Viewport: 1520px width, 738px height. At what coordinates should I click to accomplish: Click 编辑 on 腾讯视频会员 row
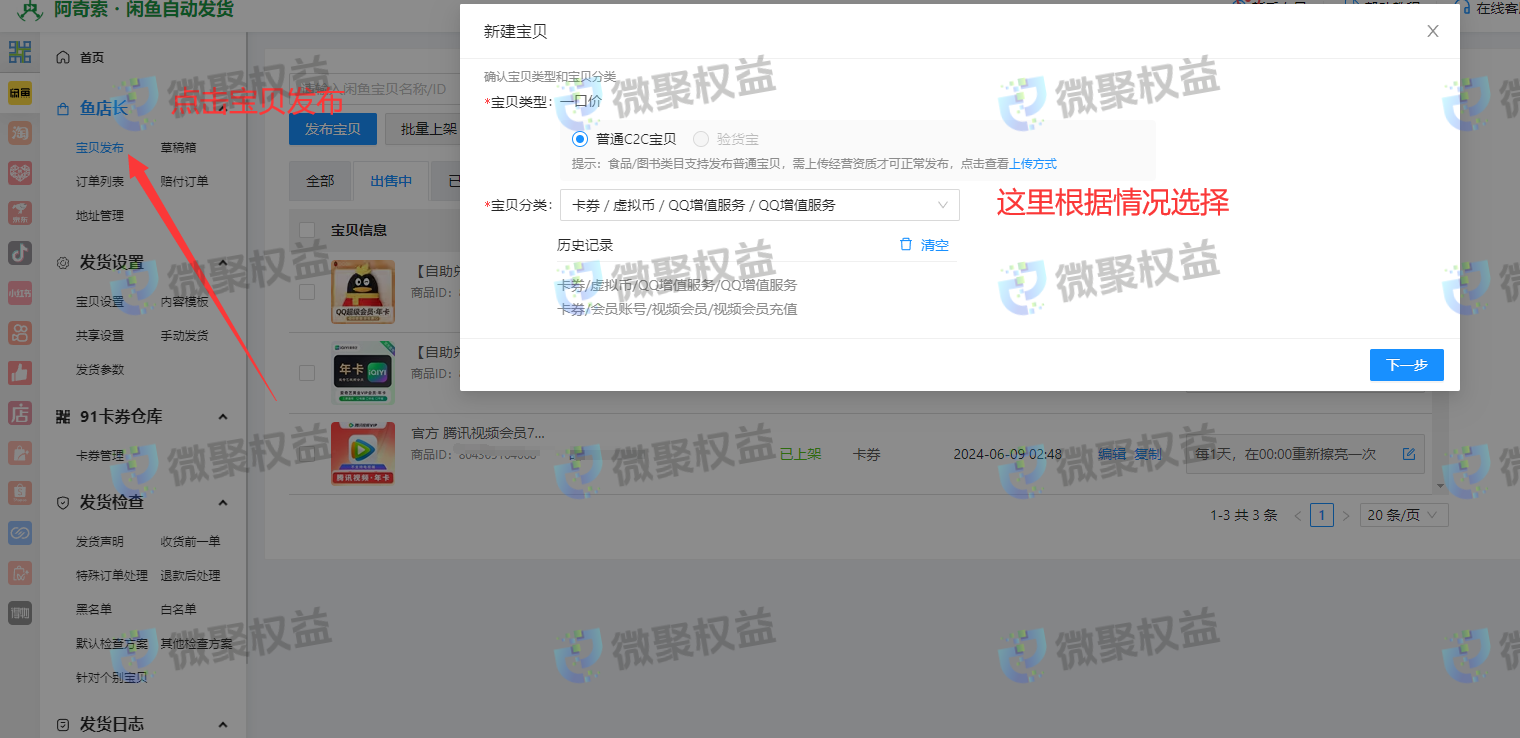point(1112,454)
